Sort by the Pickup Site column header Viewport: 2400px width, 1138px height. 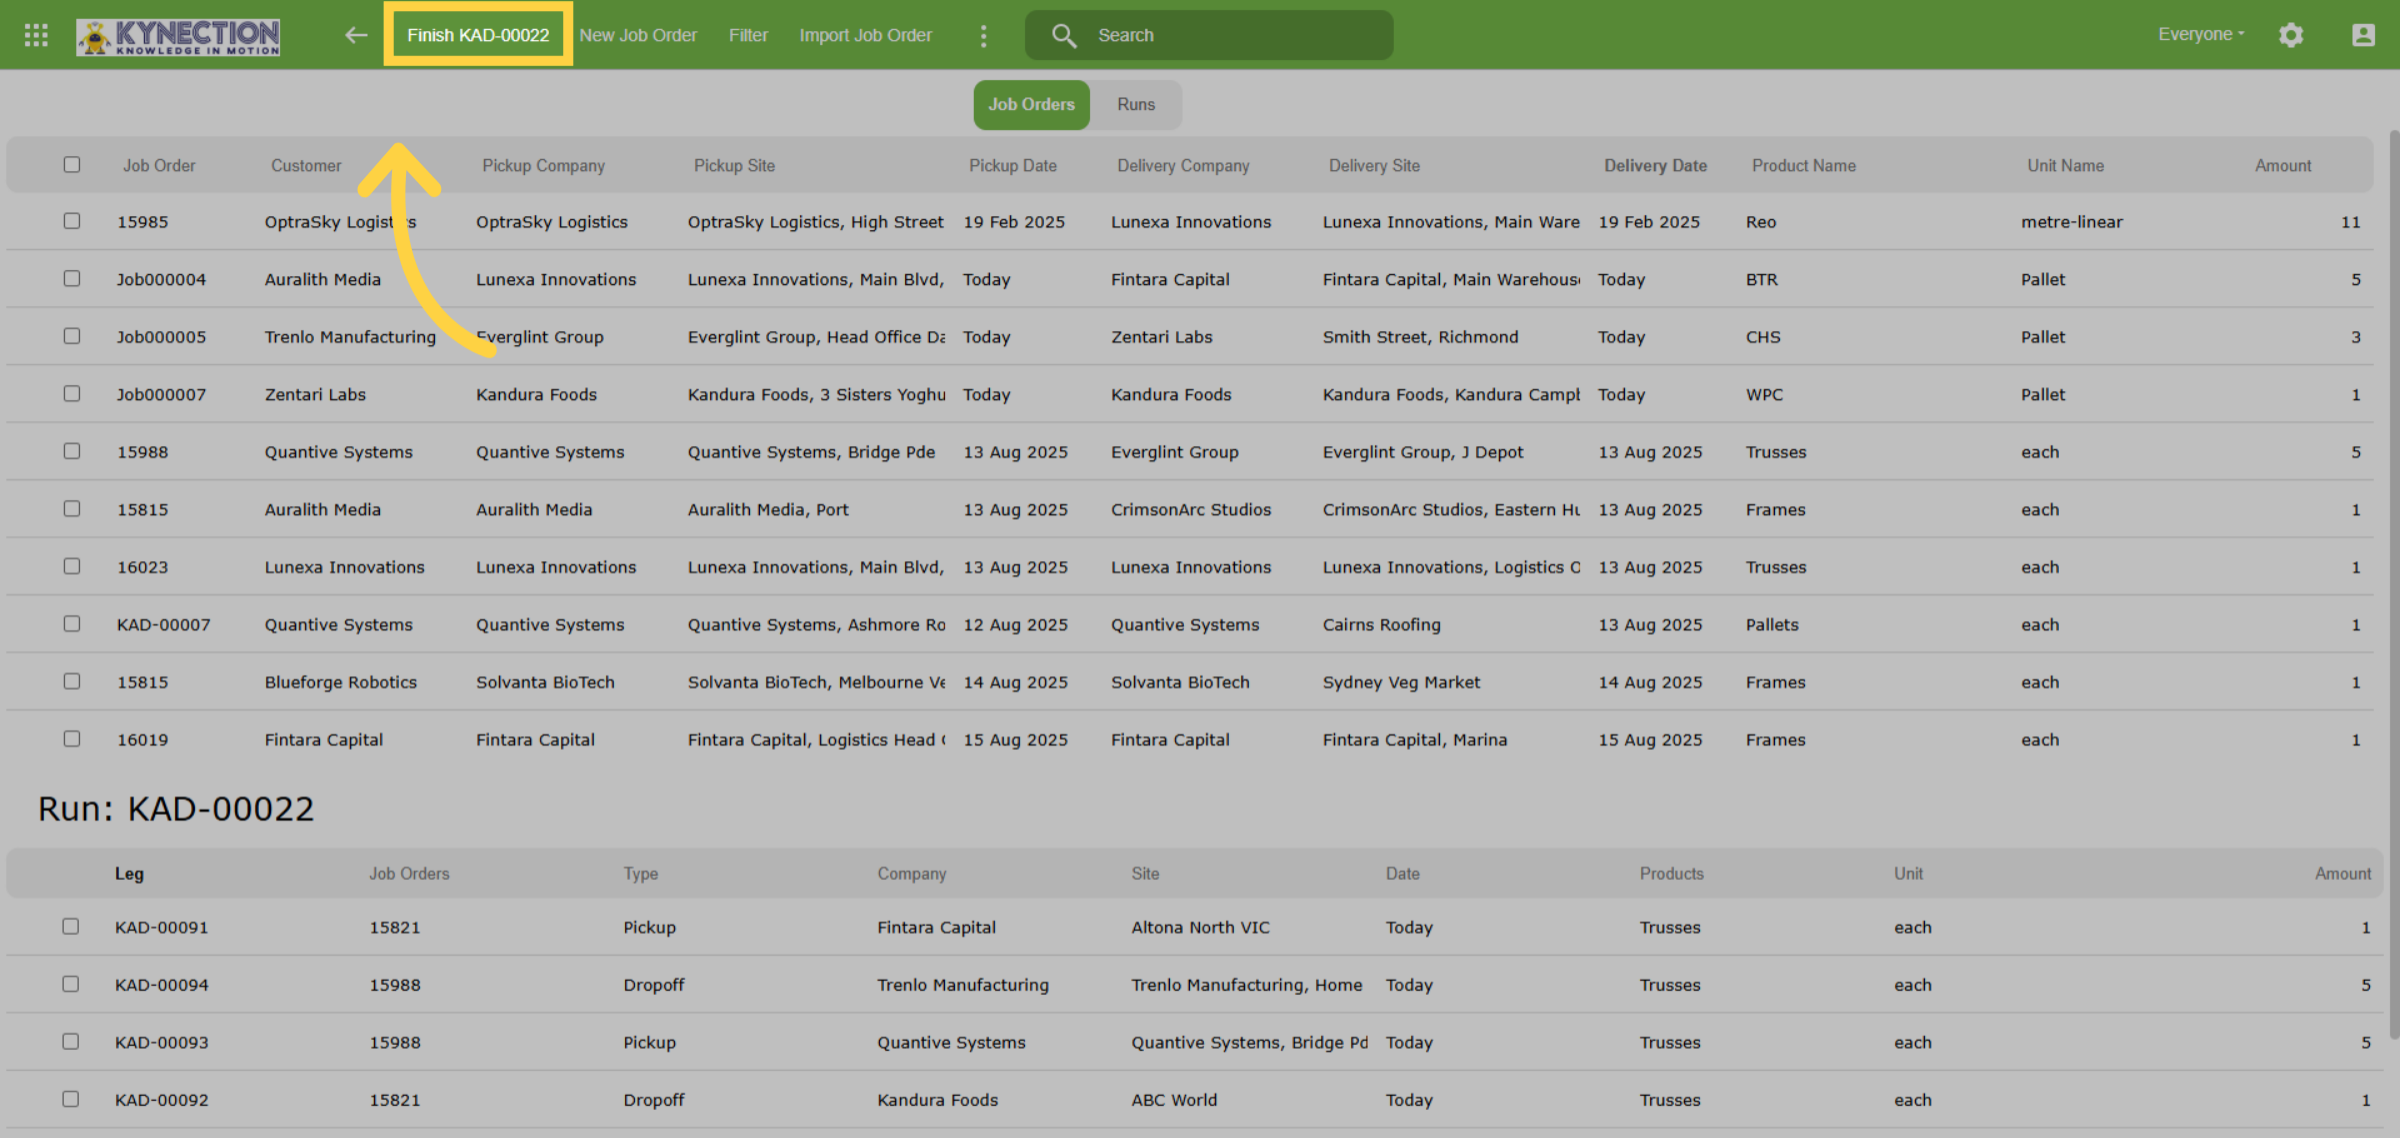(x=734, y=165)
